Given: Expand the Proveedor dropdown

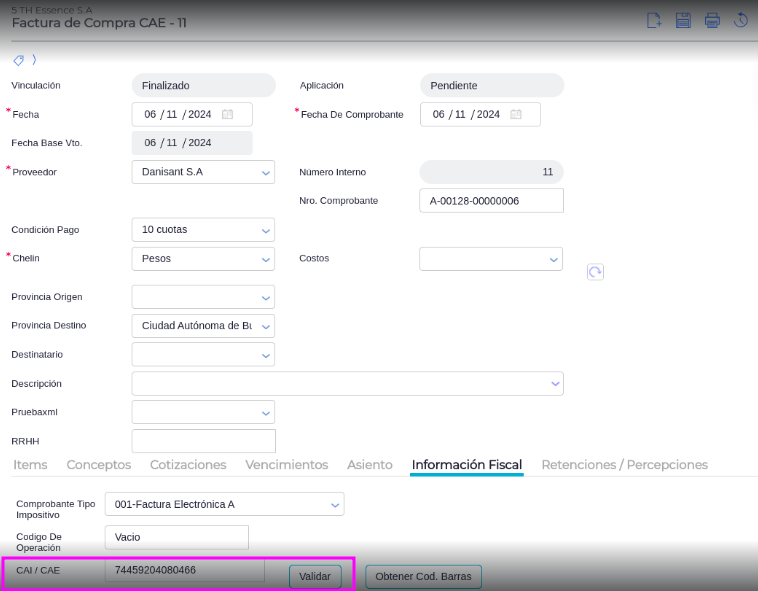Looking at the screenshot, I should tap(266, 173).
